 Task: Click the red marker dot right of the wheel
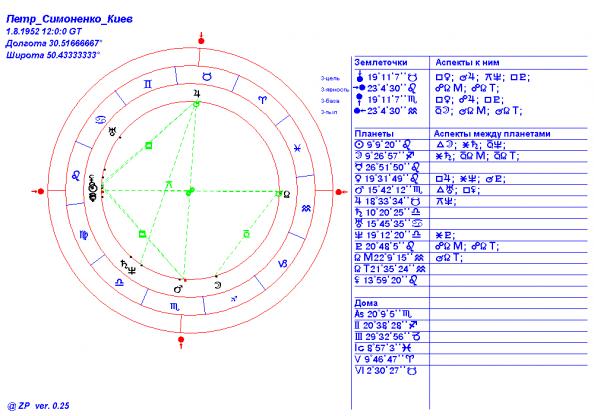[339, 192]
